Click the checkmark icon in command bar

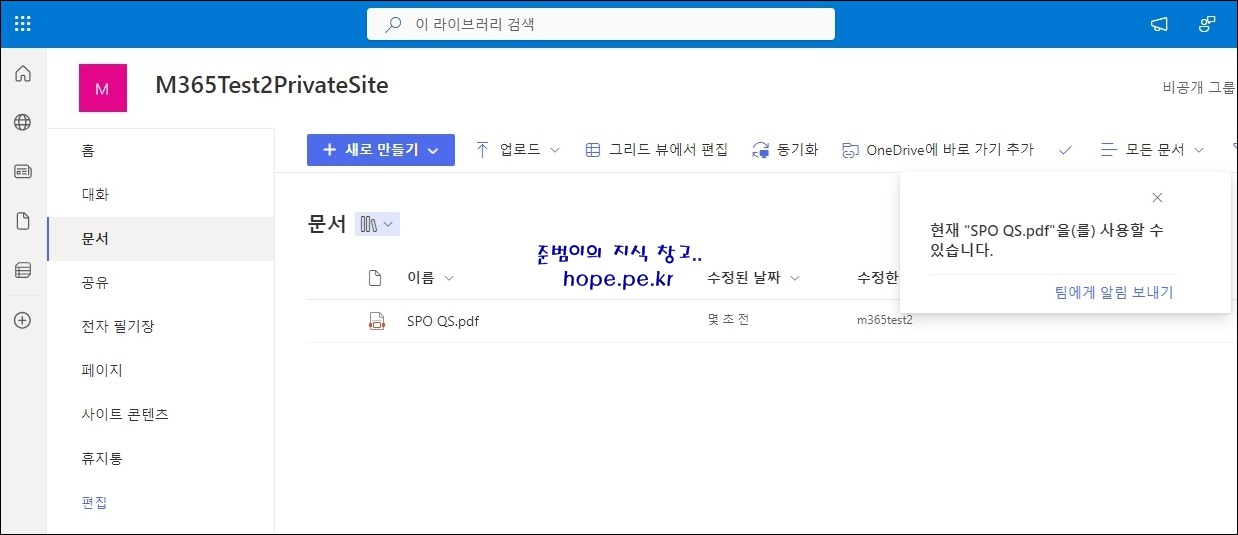click(x=1065, y=150)
